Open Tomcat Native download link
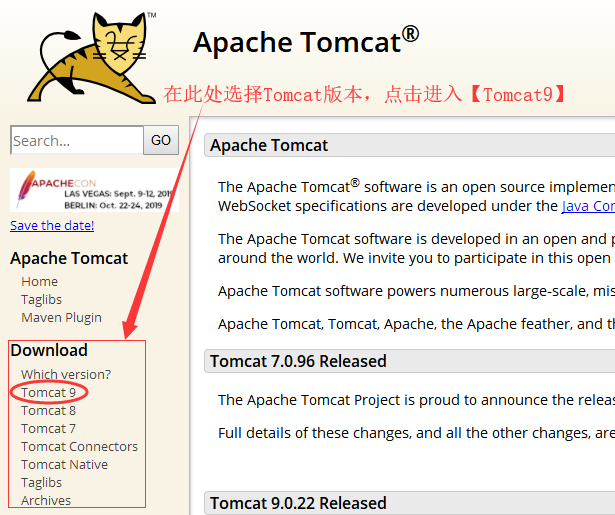 (65, 465)
